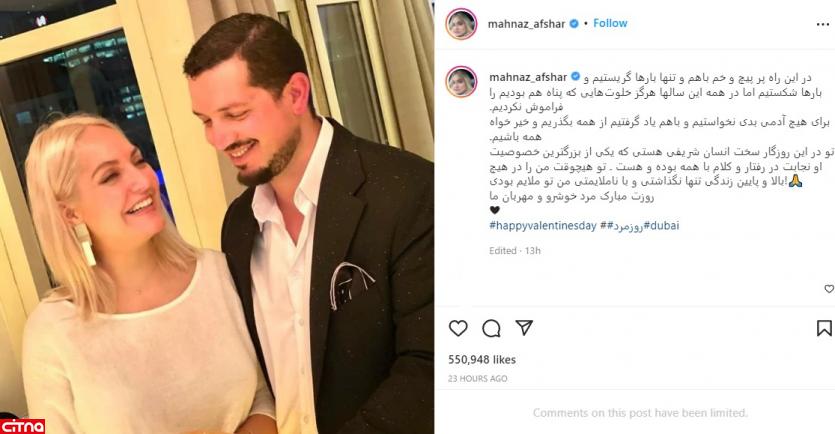Open the #dubai hashtag
Screen dimensions: 835x434
661,225
